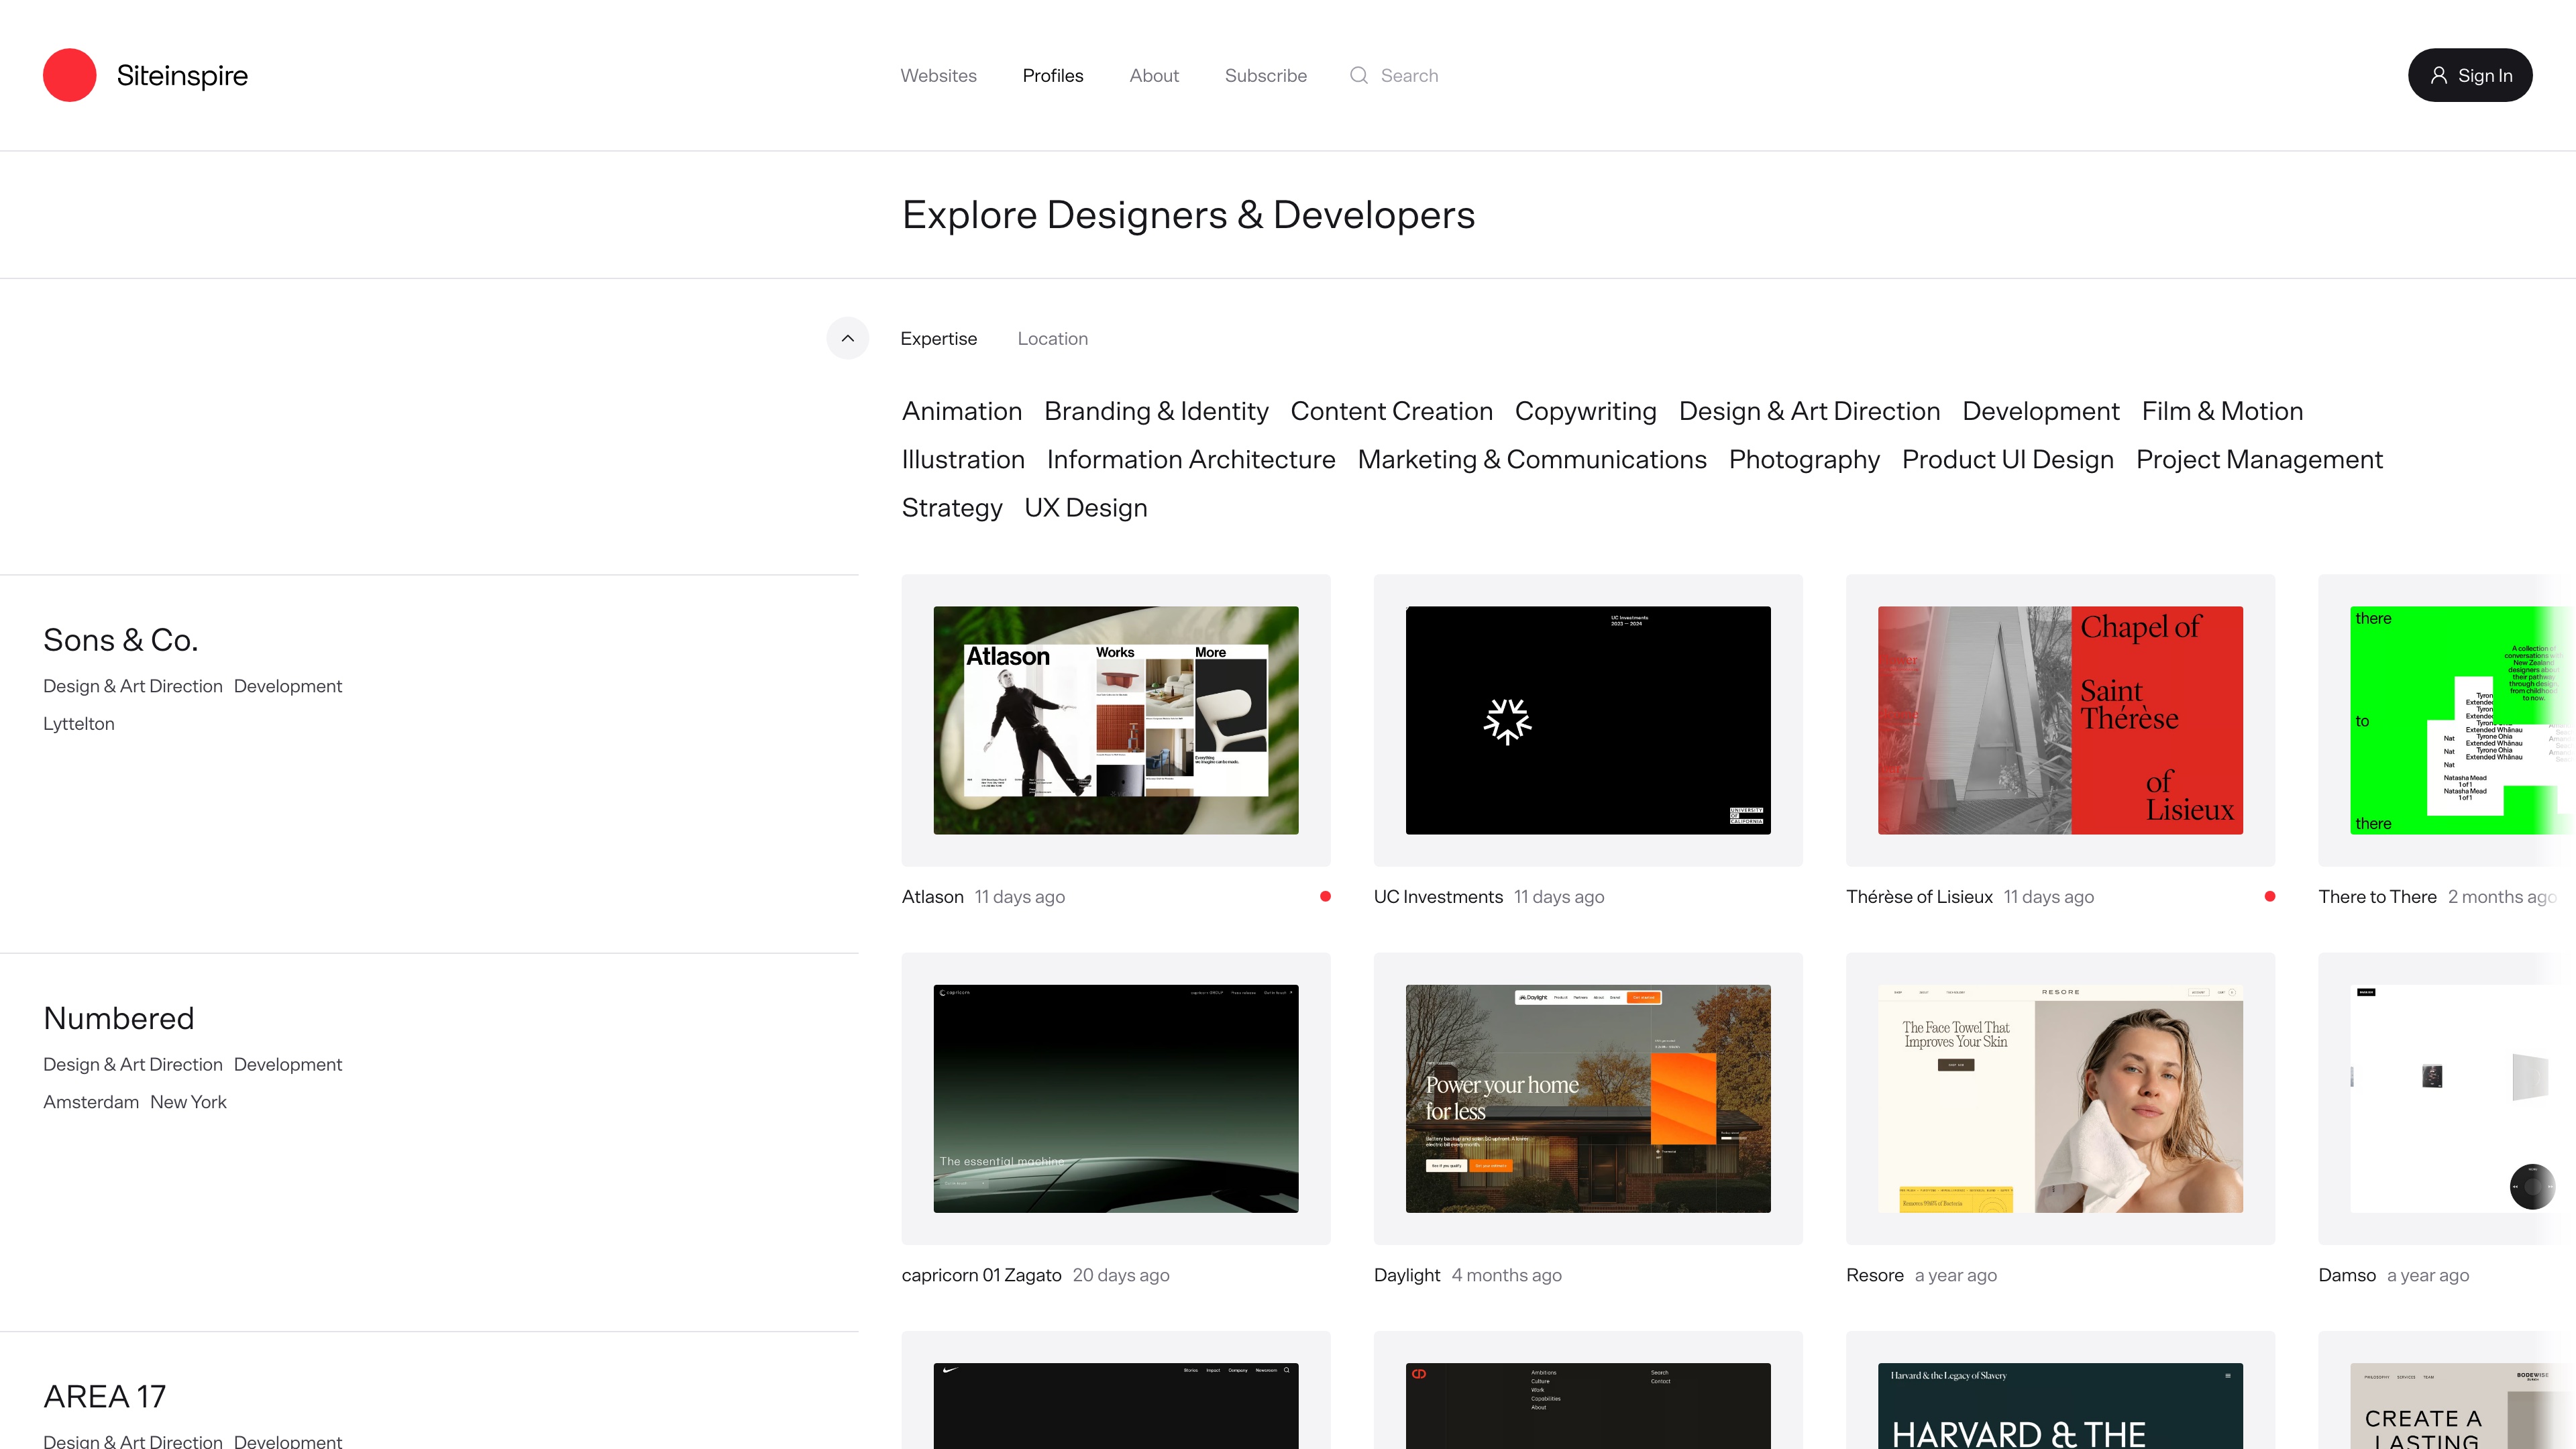
Task: Open the Subscribe nav item
Action: (1265, 75)
